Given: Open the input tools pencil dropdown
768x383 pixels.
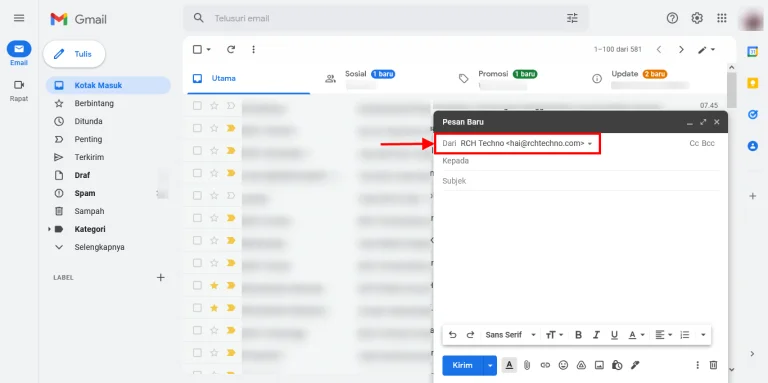Looking at the screenshot, I should (706, 49).
